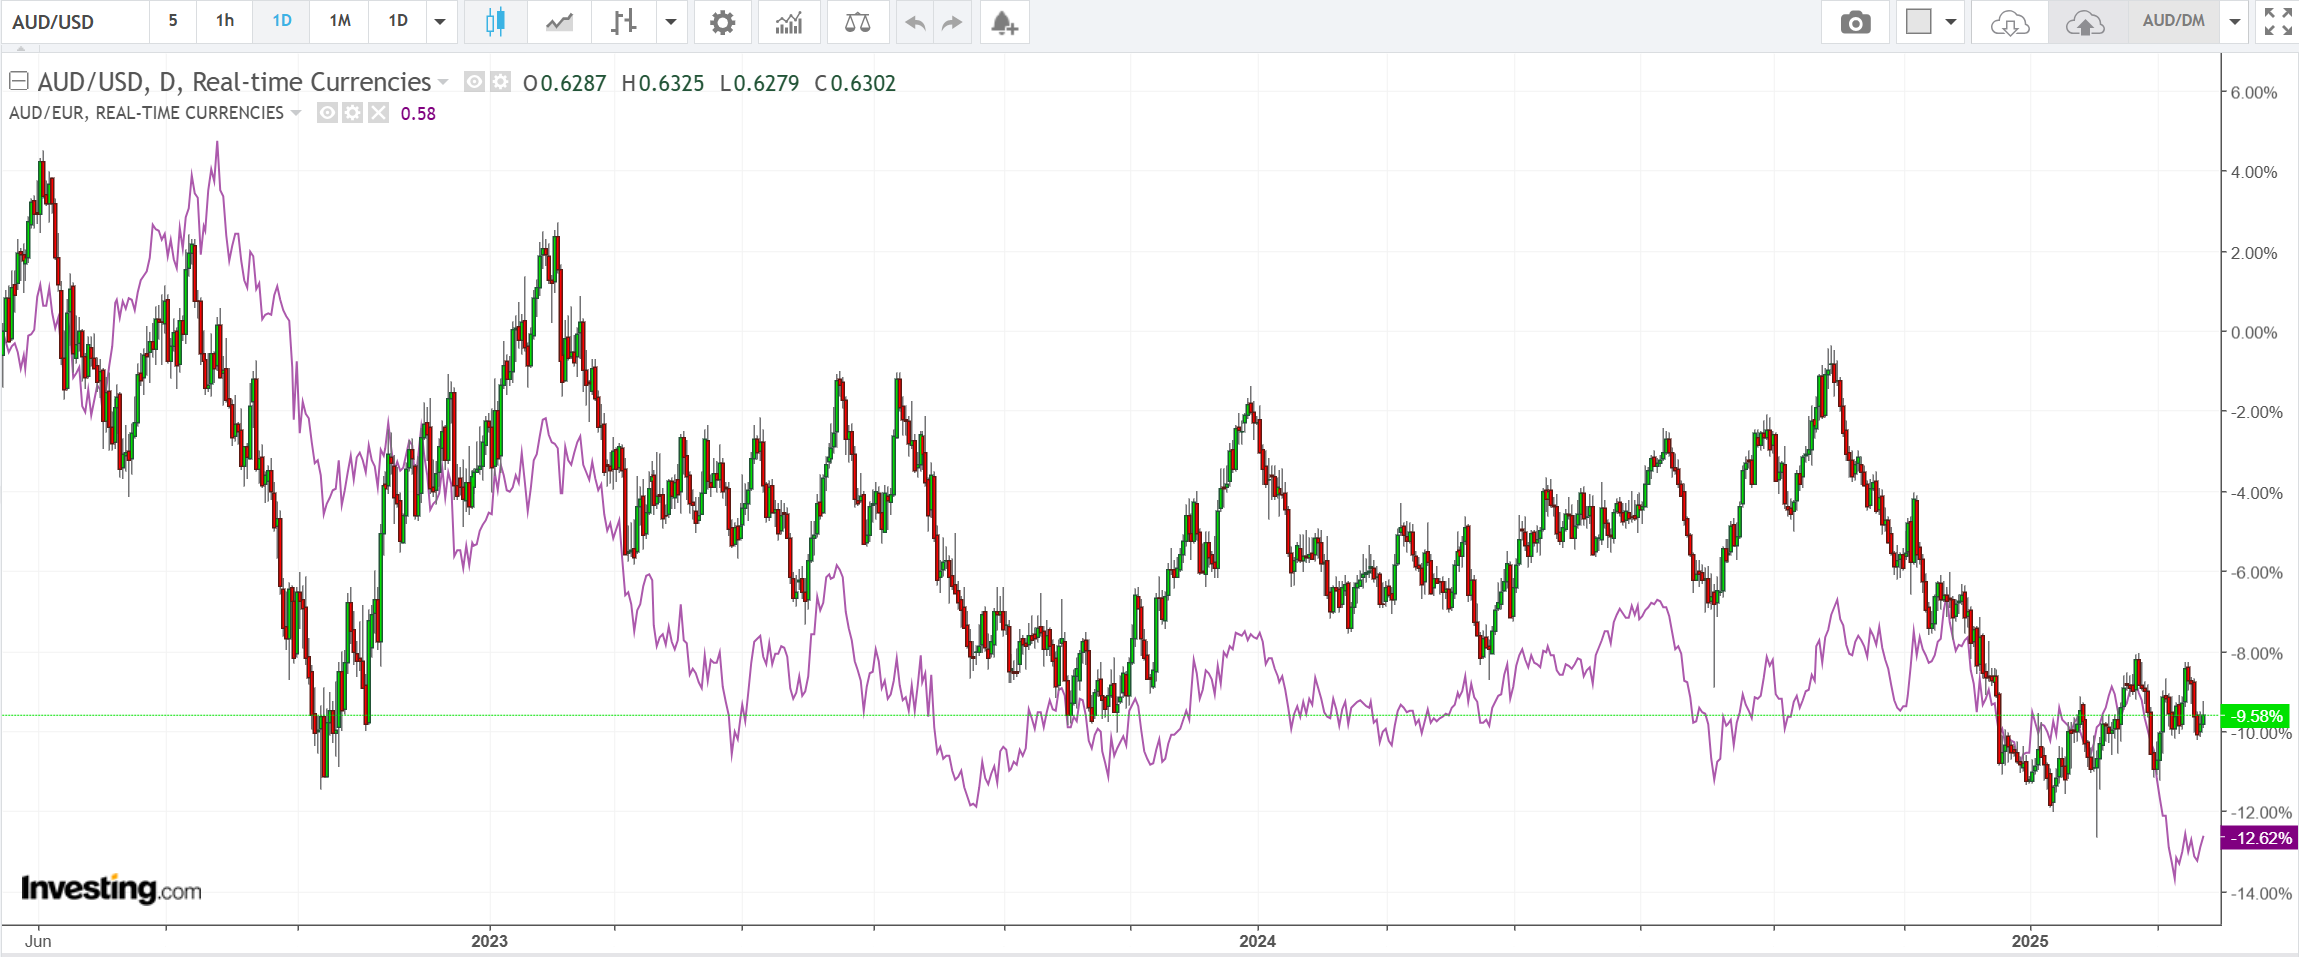Image resolution: width=2299 pixels, height=957 pixels.
Task: Select the 1M timeframe tab
Action: click(340, 21)
